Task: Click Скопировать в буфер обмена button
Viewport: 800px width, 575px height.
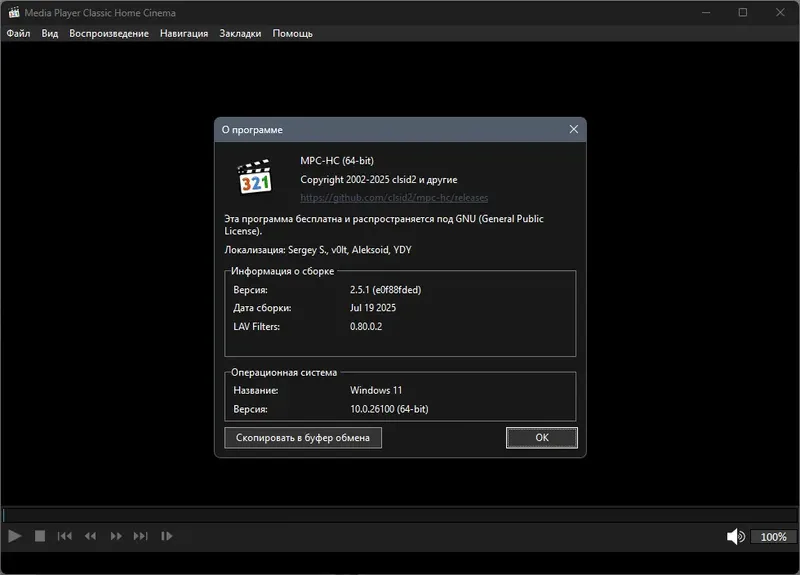Action: [x=303, y=438]
